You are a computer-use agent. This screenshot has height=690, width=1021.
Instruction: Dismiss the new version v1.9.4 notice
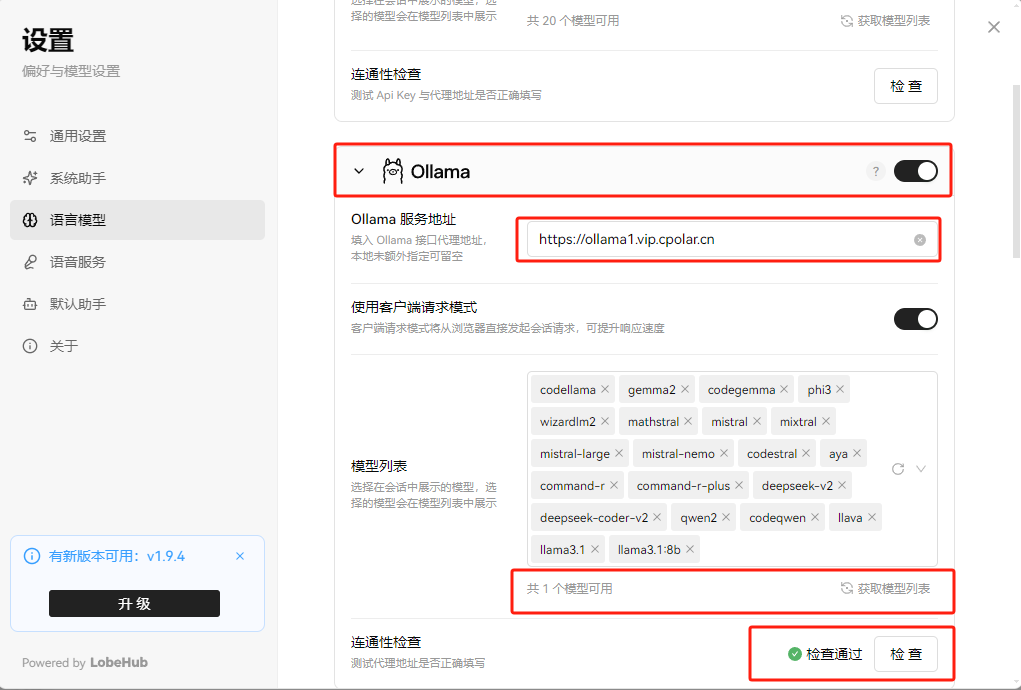240,556
